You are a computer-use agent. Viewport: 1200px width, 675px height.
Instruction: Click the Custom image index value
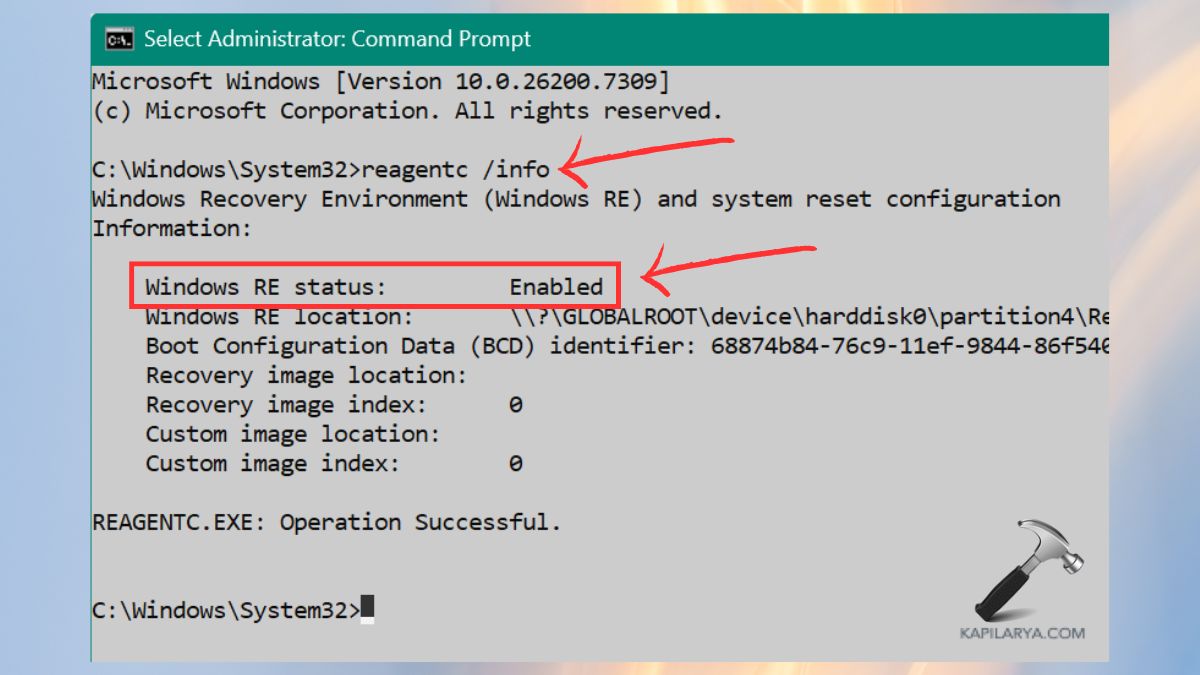515,463
